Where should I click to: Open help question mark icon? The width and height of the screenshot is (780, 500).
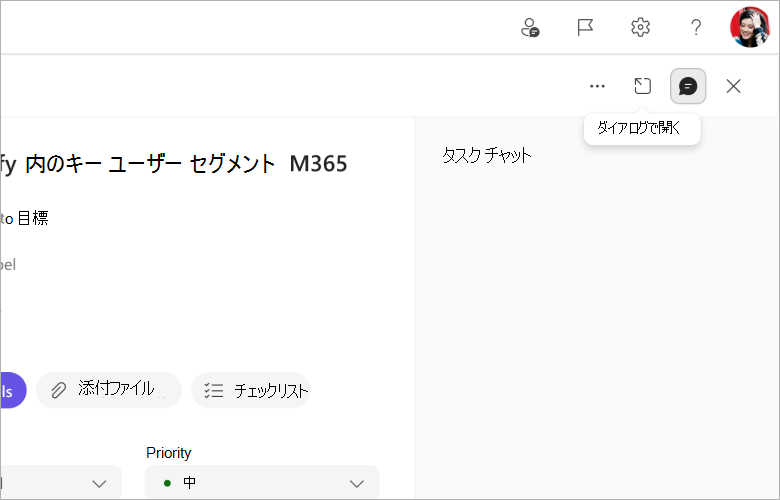(696, 27)
